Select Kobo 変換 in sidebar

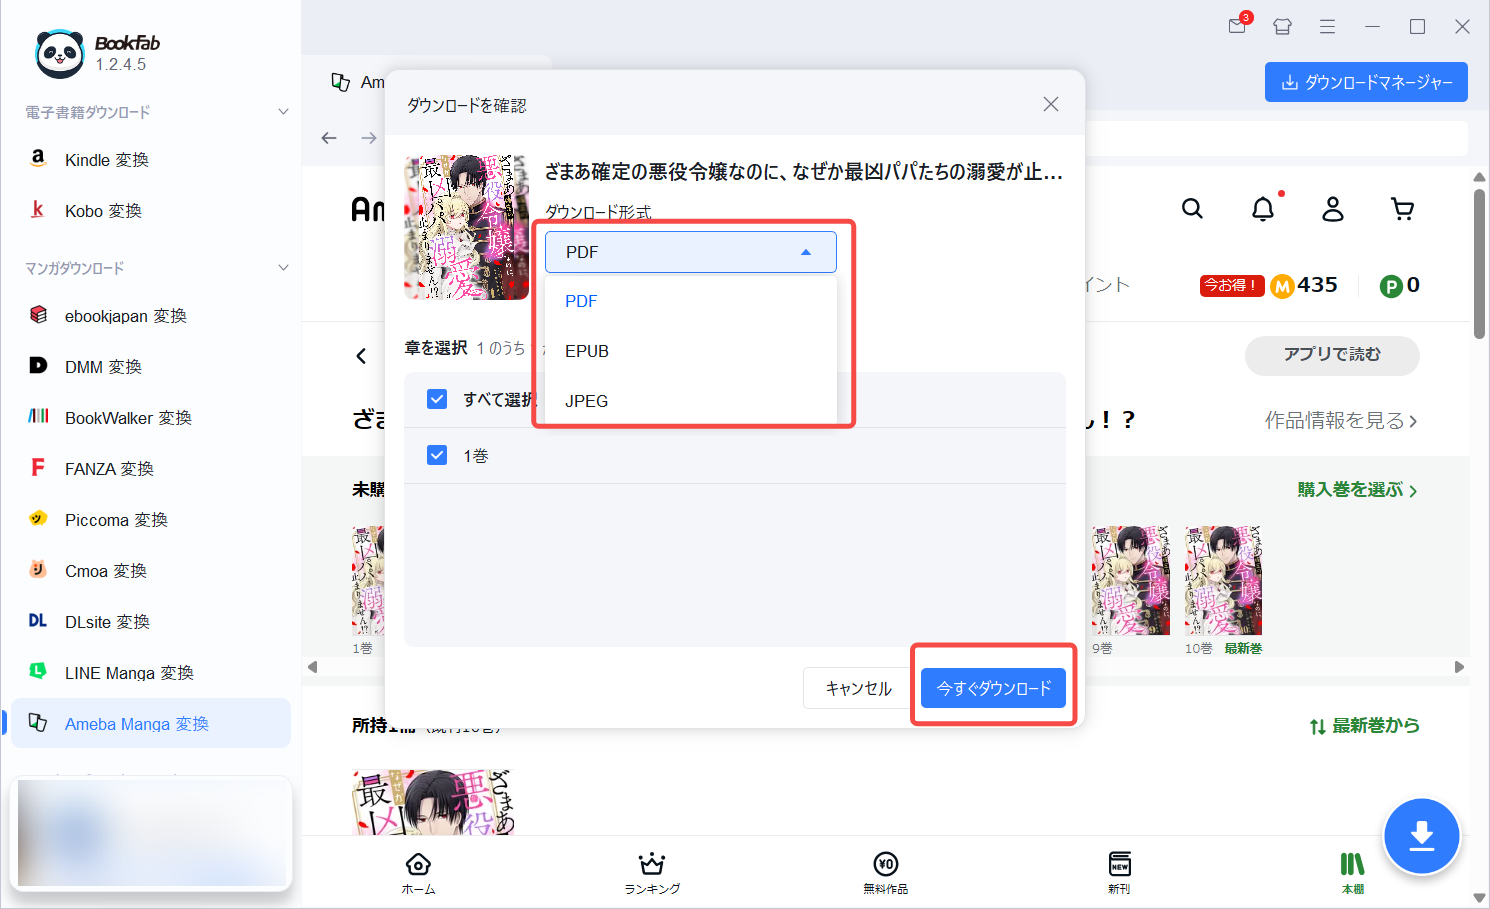point(150,211)
